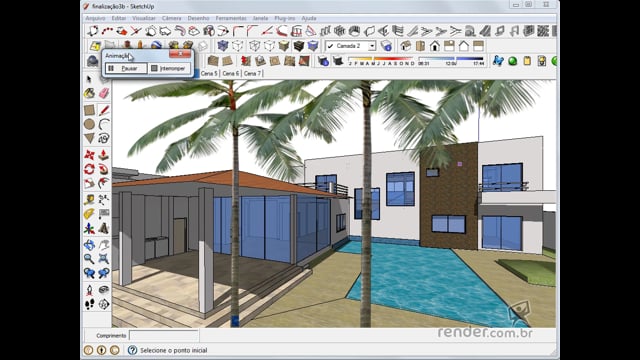The width and height of the screenshot is (640, 360).
Task: Click Pausar in the Animação dialog
Action: (x=126, y=68)
